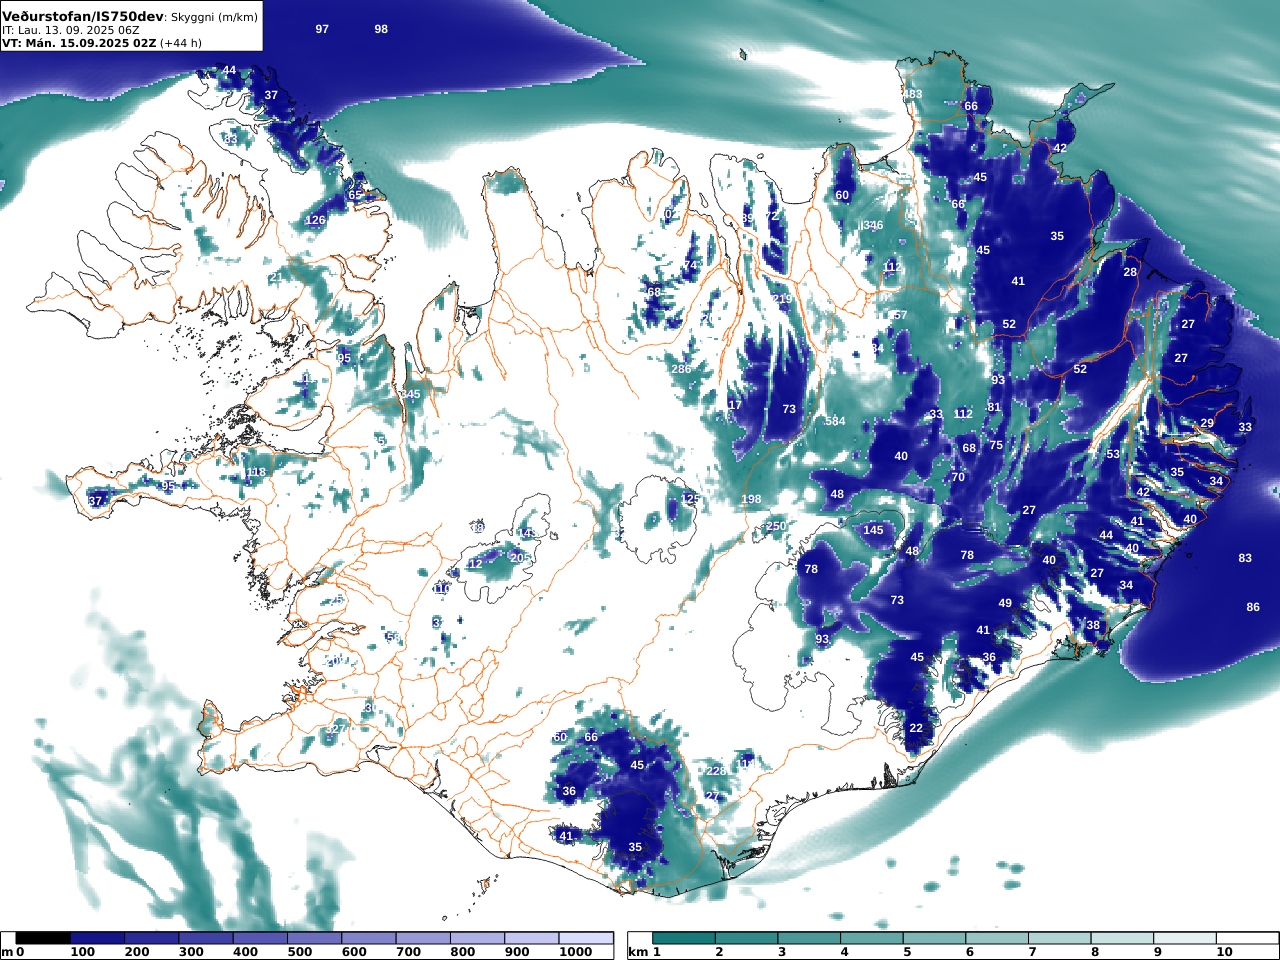Image resolution: width=1280 pixels, height=960 pixels.
Task: Click the '118' value on the Snæfellsnes peninsula
Action: [256, 472]
